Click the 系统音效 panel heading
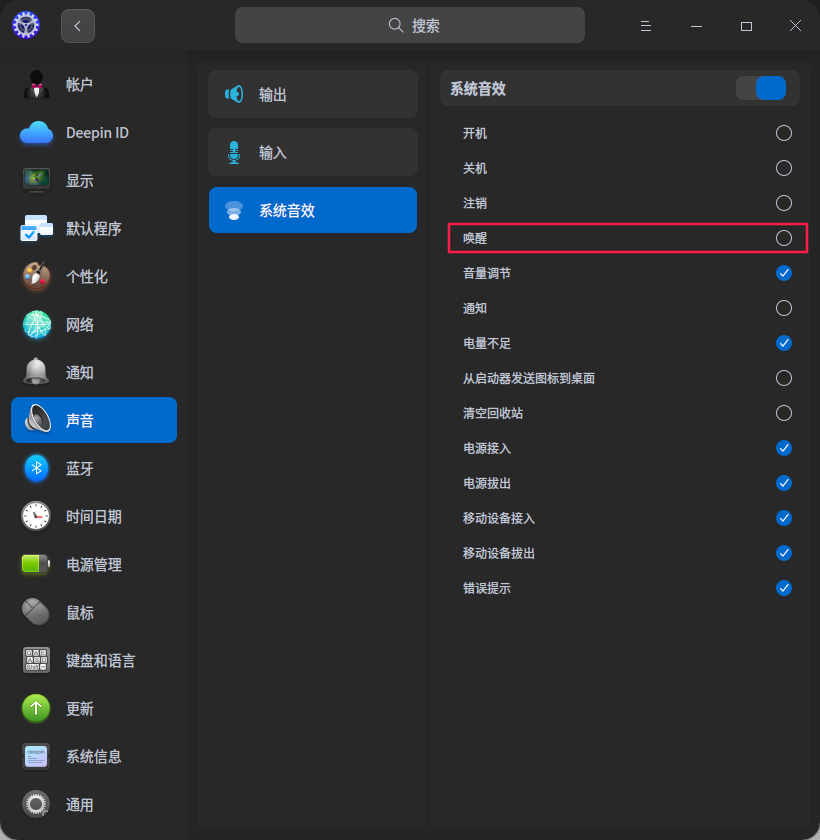The width and height of the screenshot is (820, 840). (x=478, y=89)
